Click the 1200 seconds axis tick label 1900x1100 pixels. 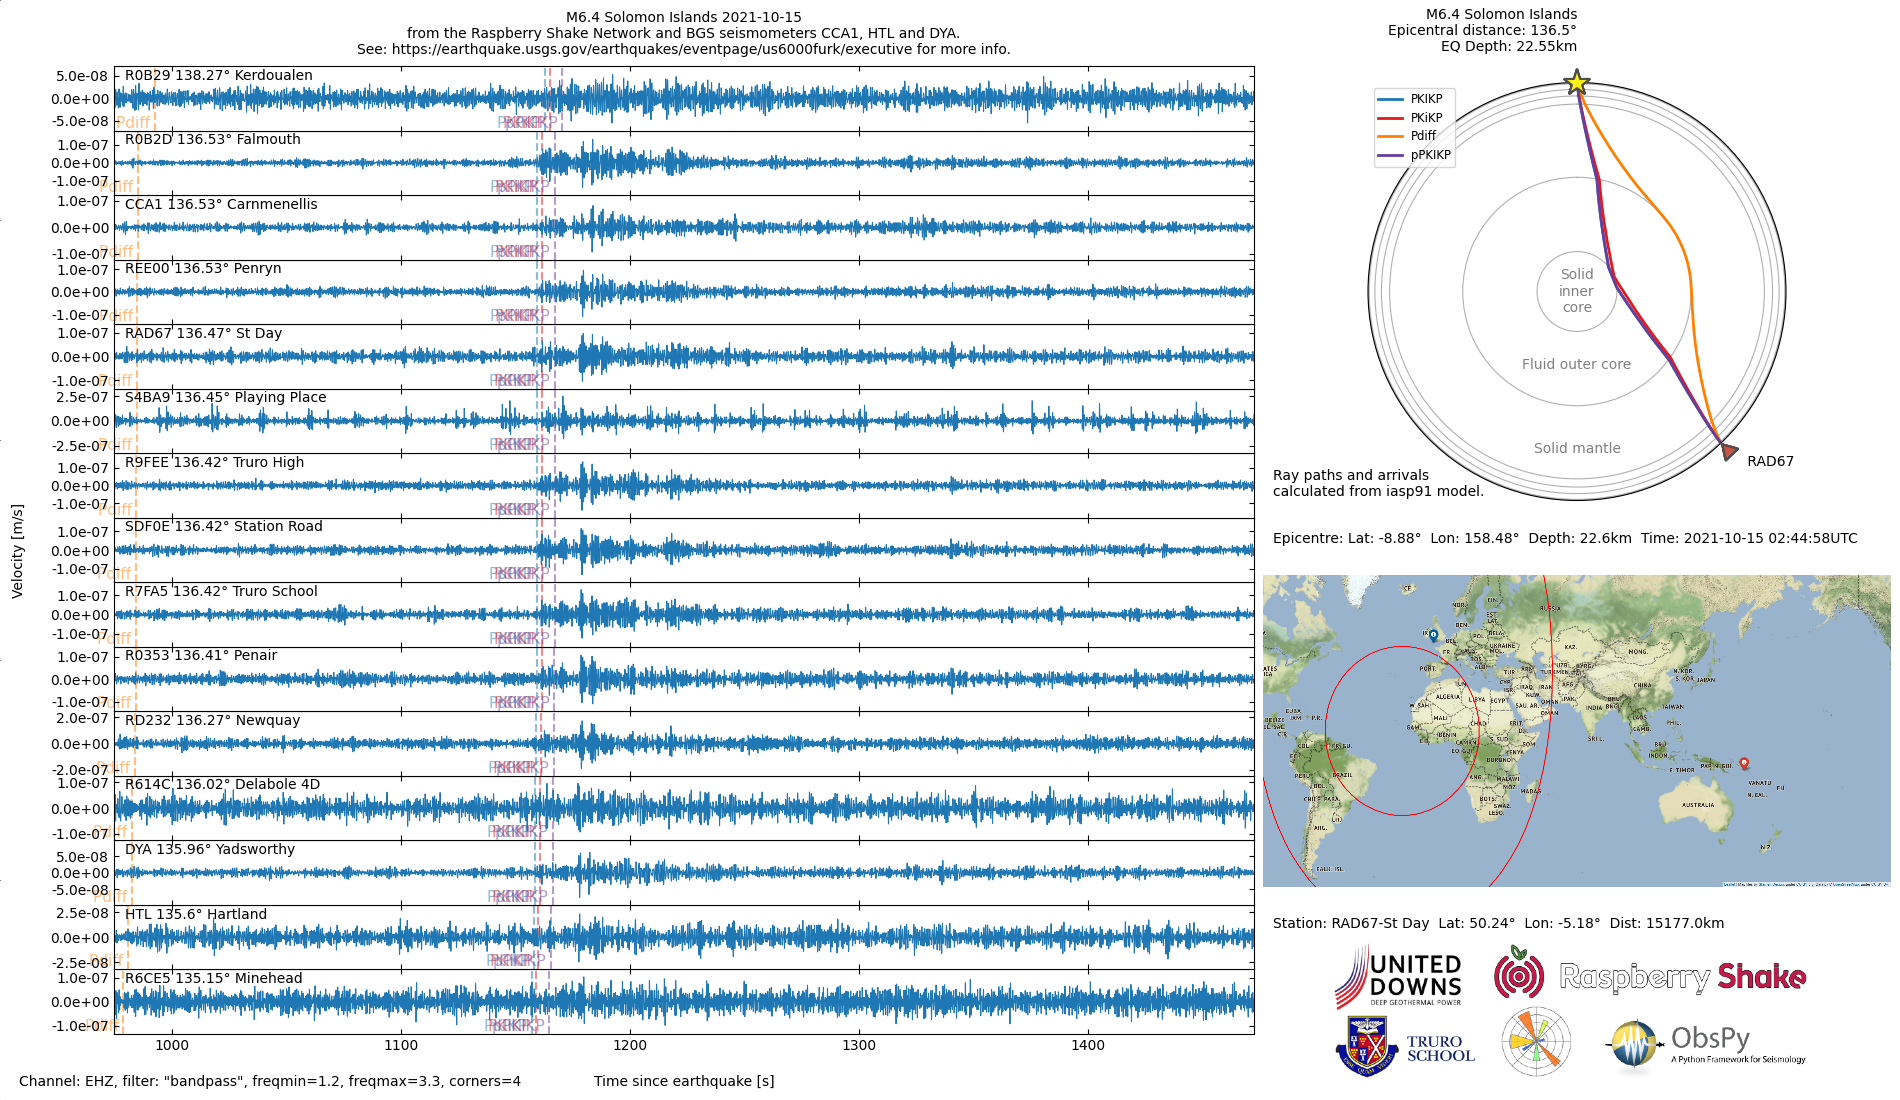pos(630,1045)
